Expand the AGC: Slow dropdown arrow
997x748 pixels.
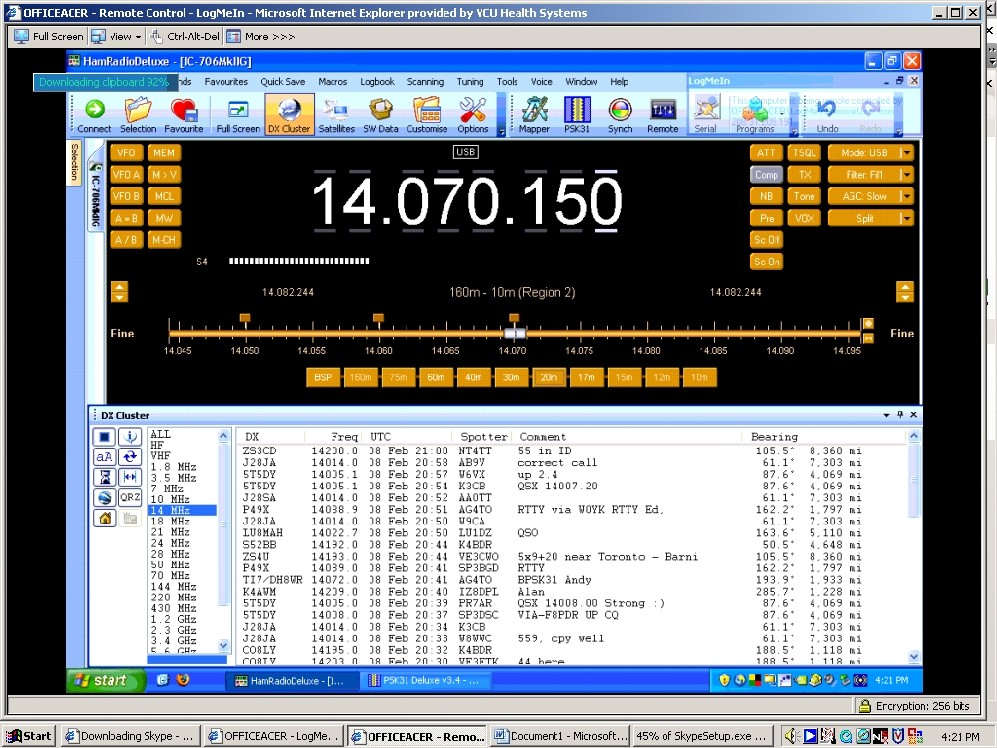907,197
